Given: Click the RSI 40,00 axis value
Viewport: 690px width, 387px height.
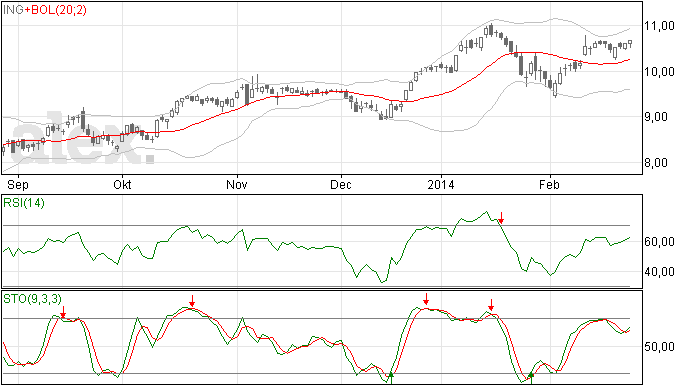Looking at the screenshot, I should (659, 272).
